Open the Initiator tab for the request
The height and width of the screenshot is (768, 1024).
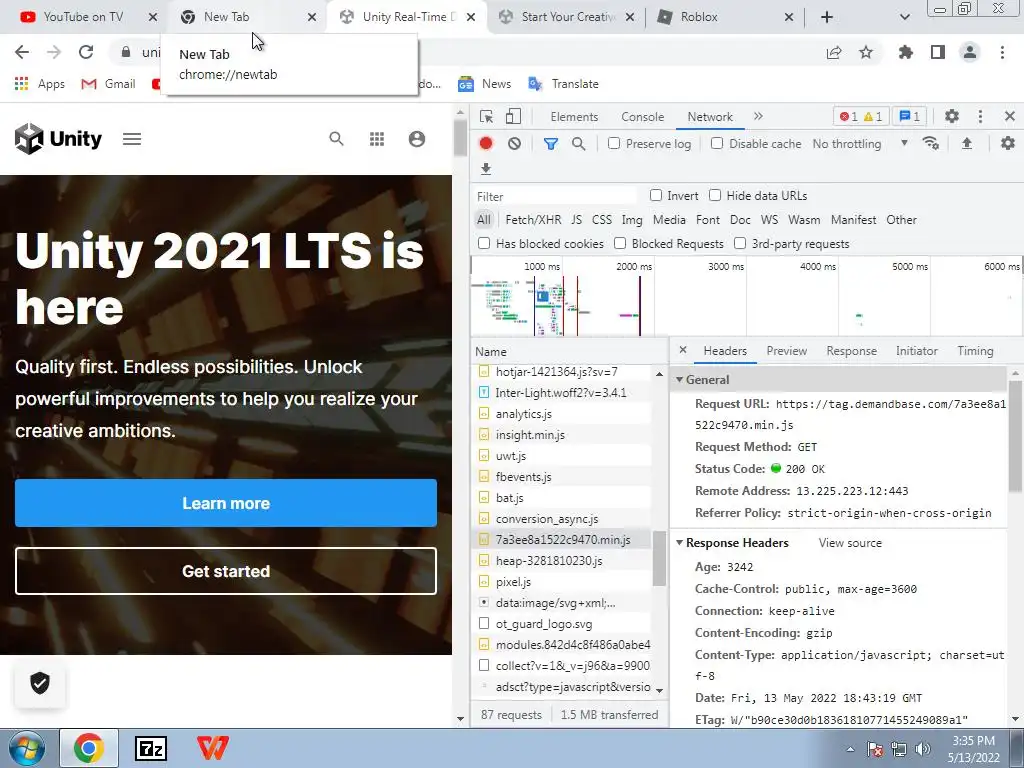(916, 351)
